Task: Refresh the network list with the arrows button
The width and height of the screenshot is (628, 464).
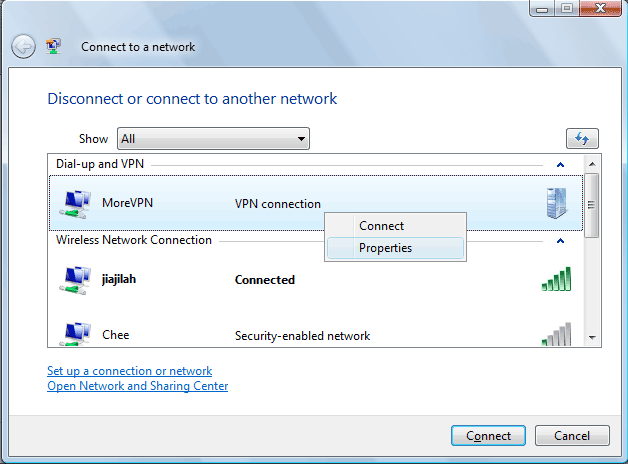Action: tap(582, 139)
